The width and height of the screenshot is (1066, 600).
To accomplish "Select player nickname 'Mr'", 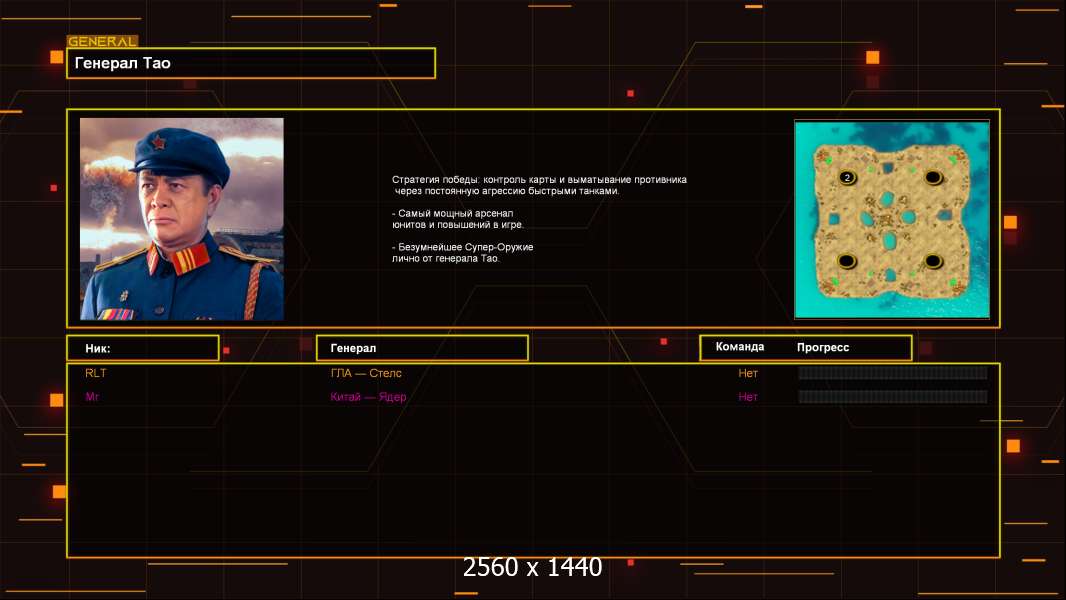I will point(92,397).
